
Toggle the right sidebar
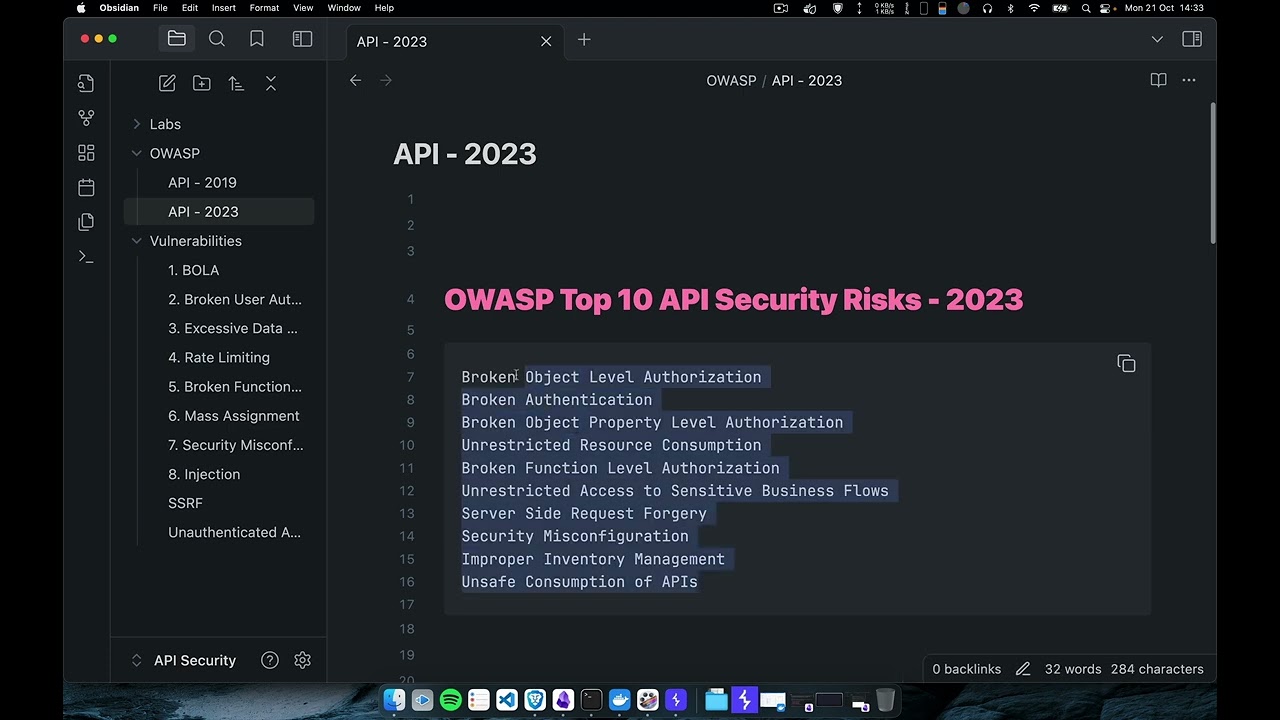(1192, 39)
